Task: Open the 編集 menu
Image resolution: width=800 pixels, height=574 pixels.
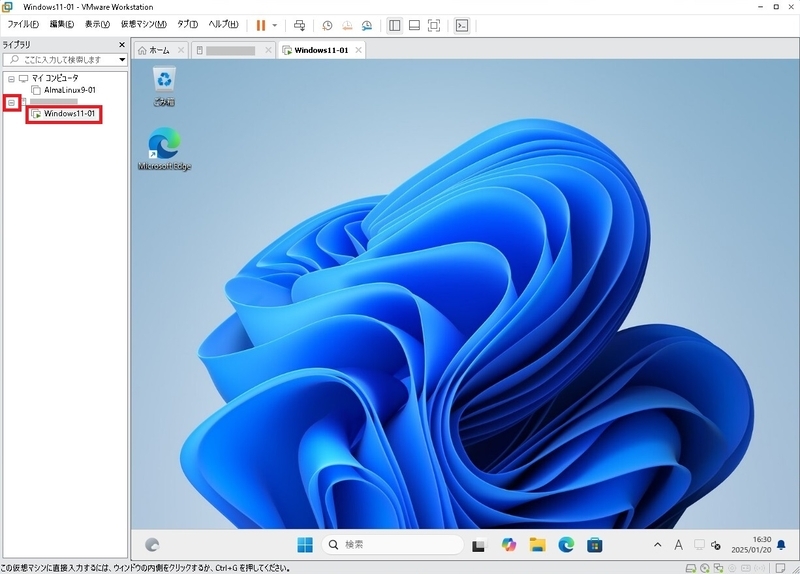Action: [62, 24]
